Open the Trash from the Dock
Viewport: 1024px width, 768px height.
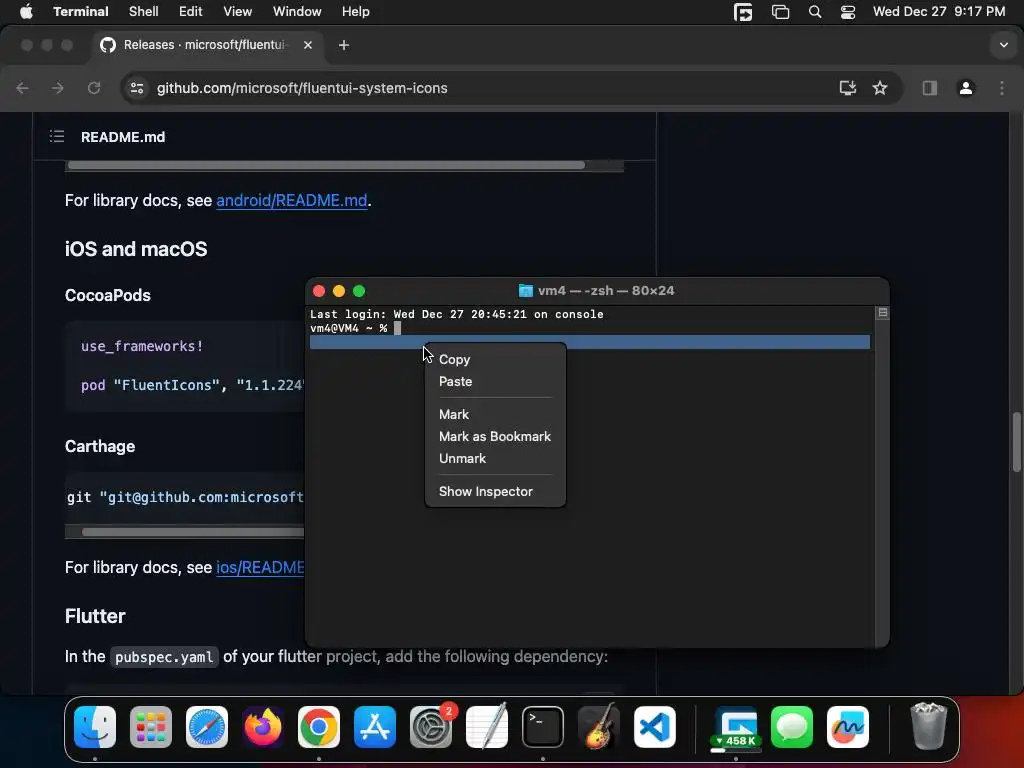point(928,727)
